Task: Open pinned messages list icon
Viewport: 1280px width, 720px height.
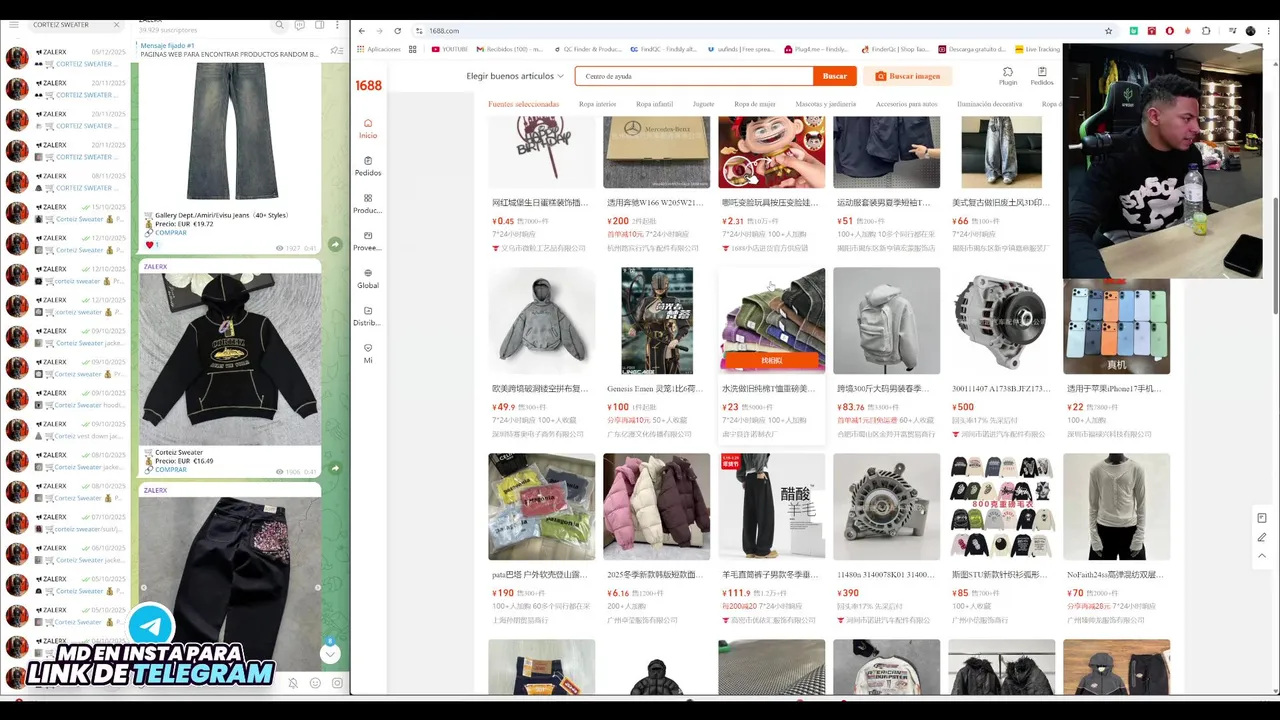Action: 335,50
